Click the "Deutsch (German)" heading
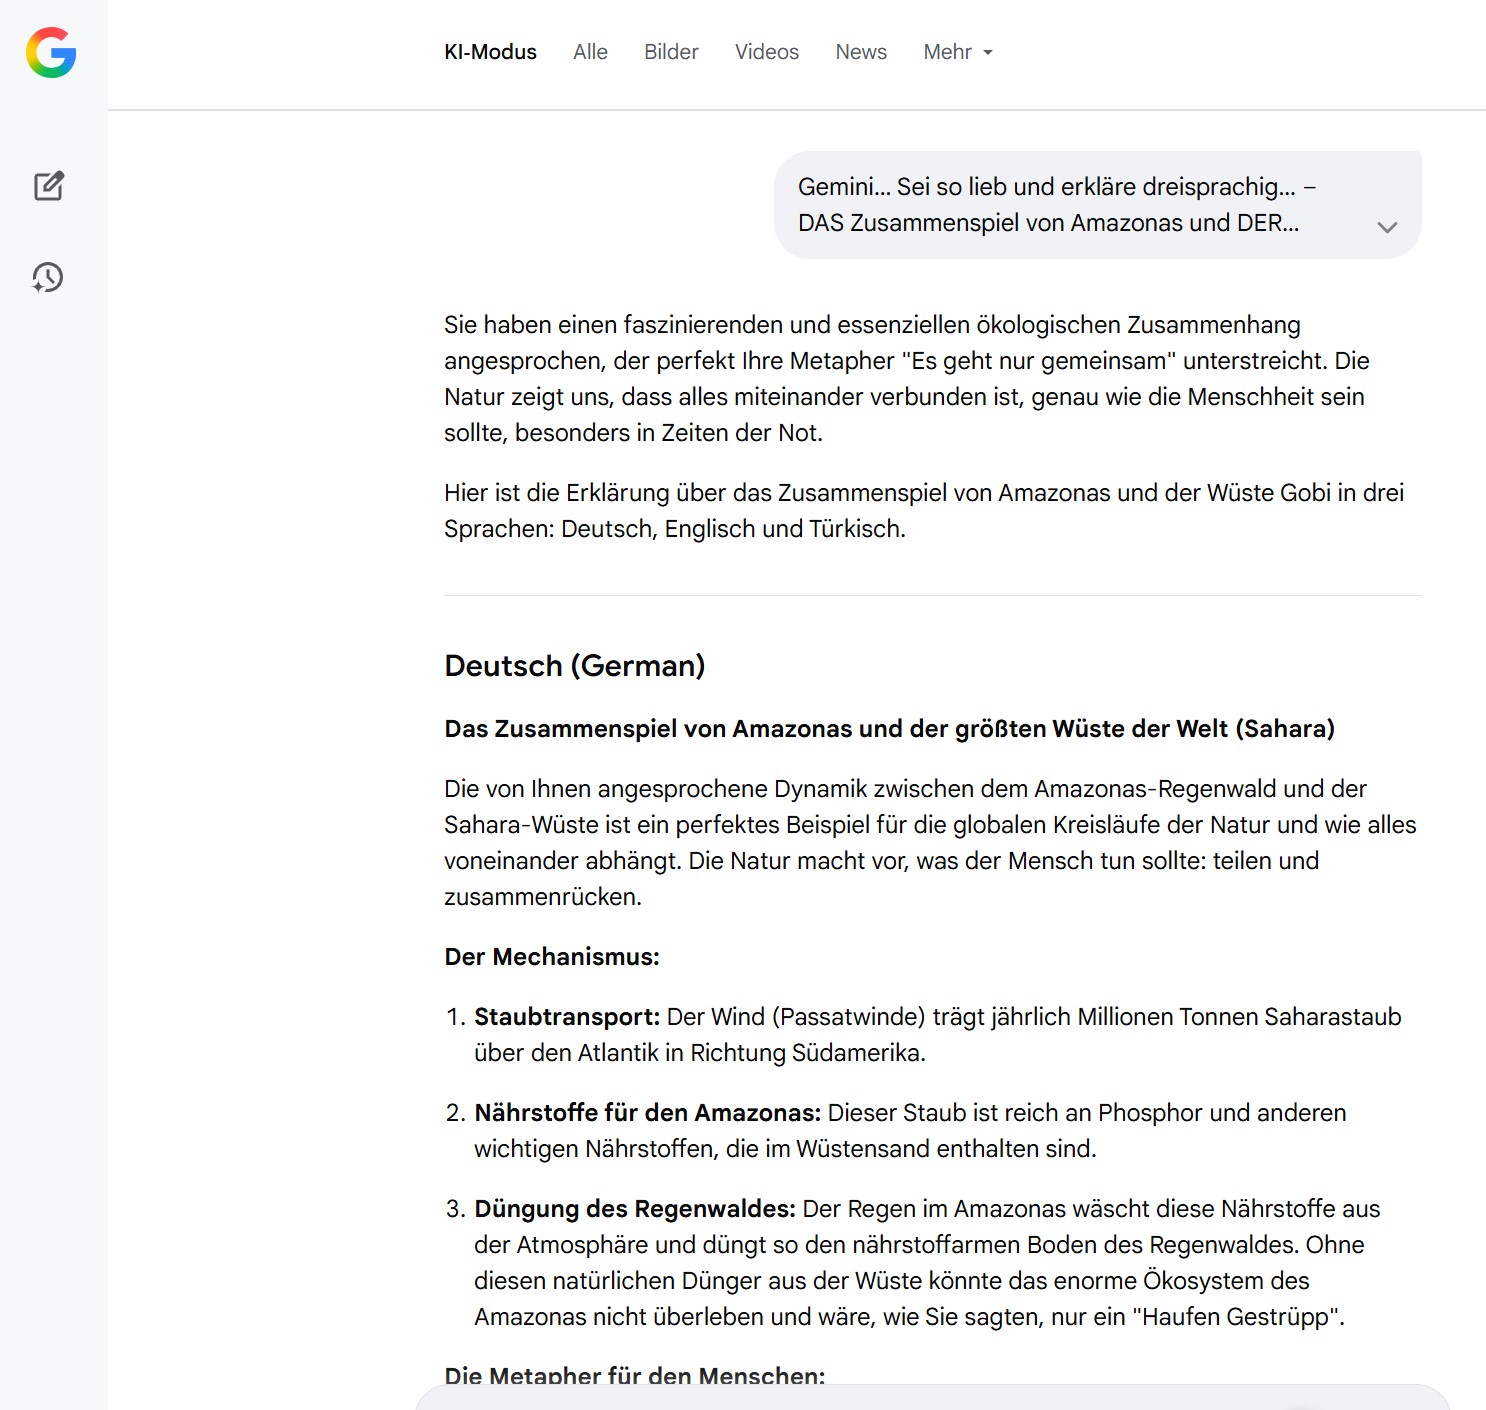The image size is (1486, 1410). click(x=575, y=666)
